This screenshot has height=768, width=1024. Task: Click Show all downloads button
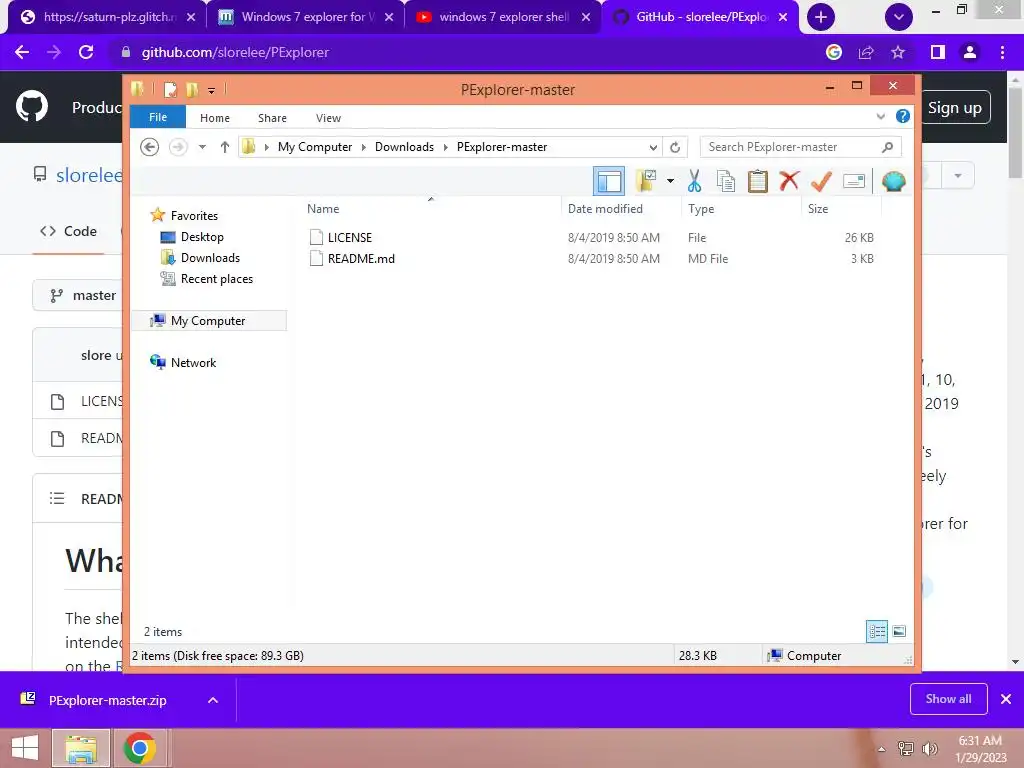(948, 699)
